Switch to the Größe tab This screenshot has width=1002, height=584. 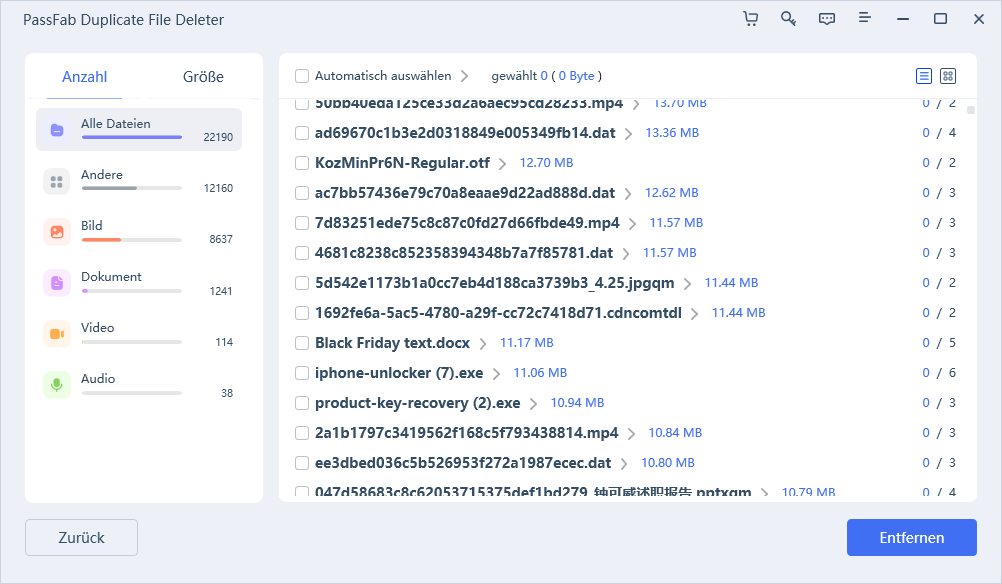203,77
